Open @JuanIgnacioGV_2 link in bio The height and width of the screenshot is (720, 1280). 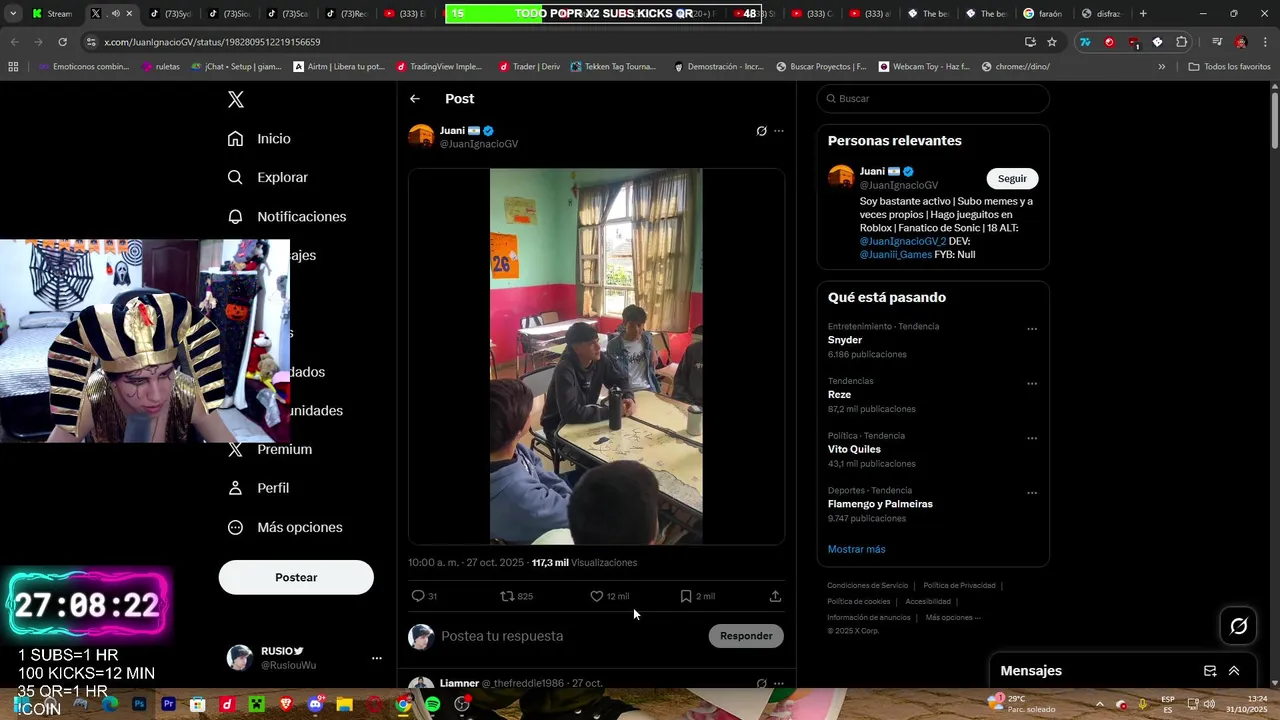click(x=903, y=241)
